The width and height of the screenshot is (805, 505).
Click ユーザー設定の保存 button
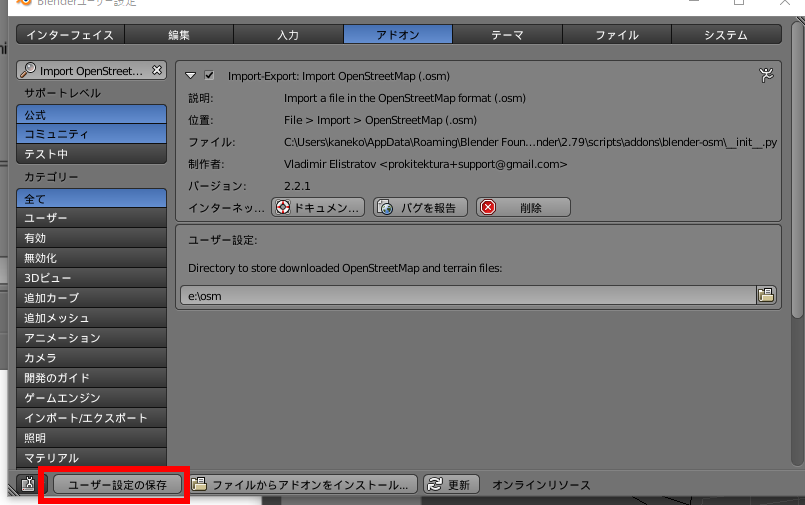[x=117, y=484]
